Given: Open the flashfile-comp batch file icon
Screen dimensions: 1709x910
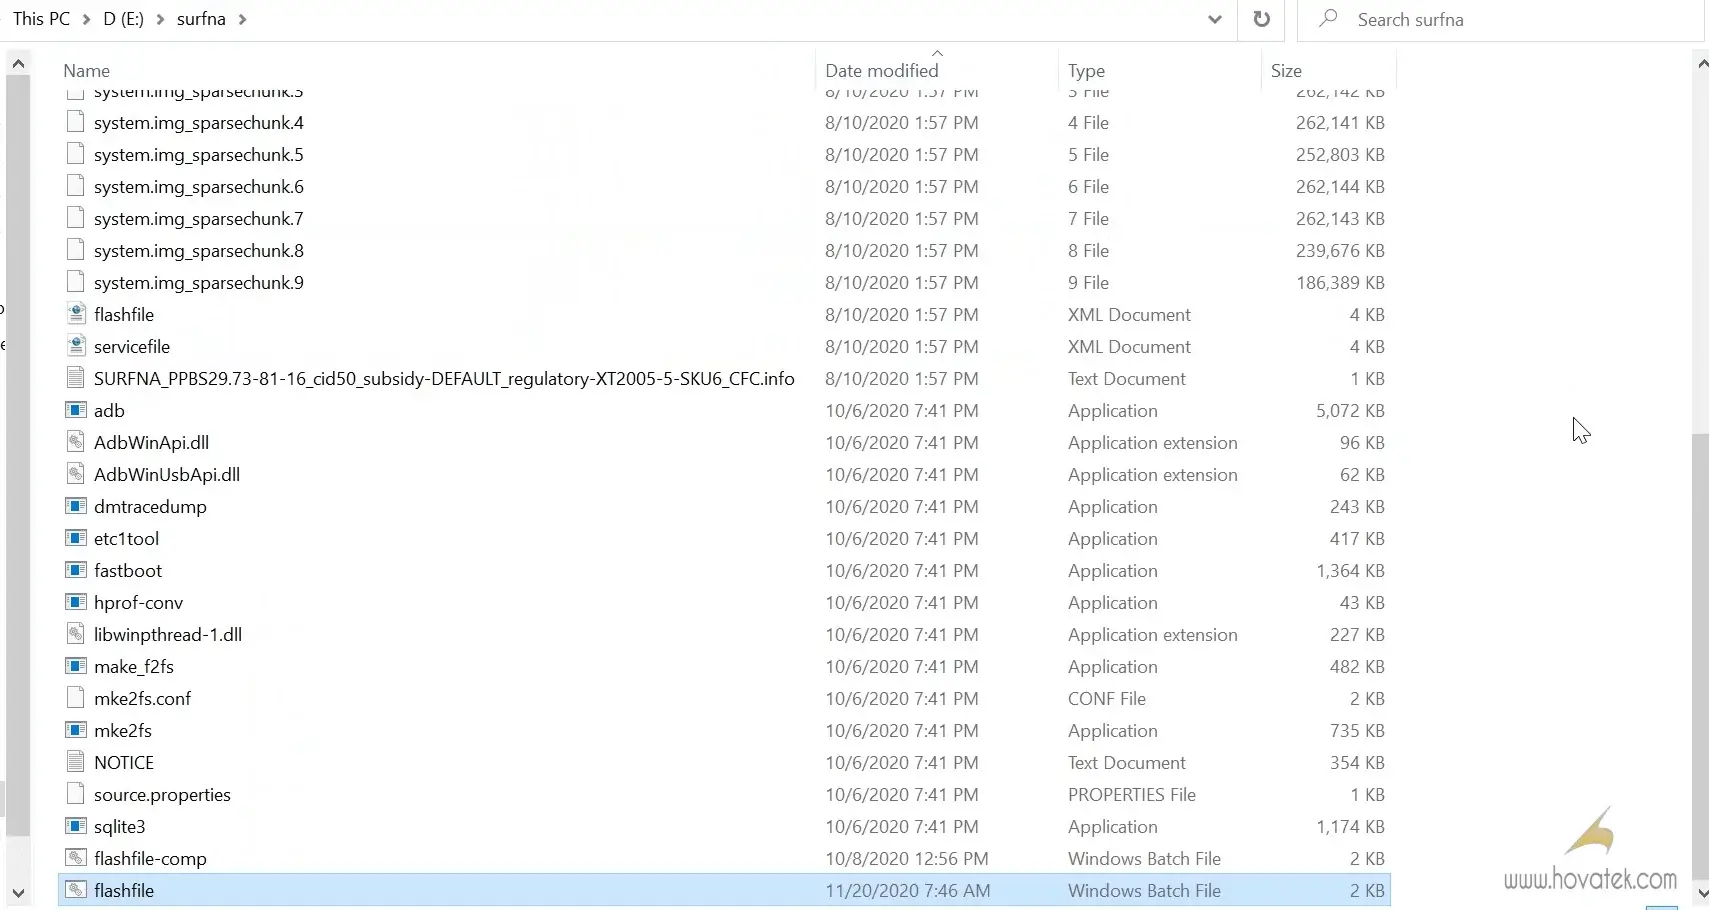Looking at the screenshot, I should click(x=76, y=858).
